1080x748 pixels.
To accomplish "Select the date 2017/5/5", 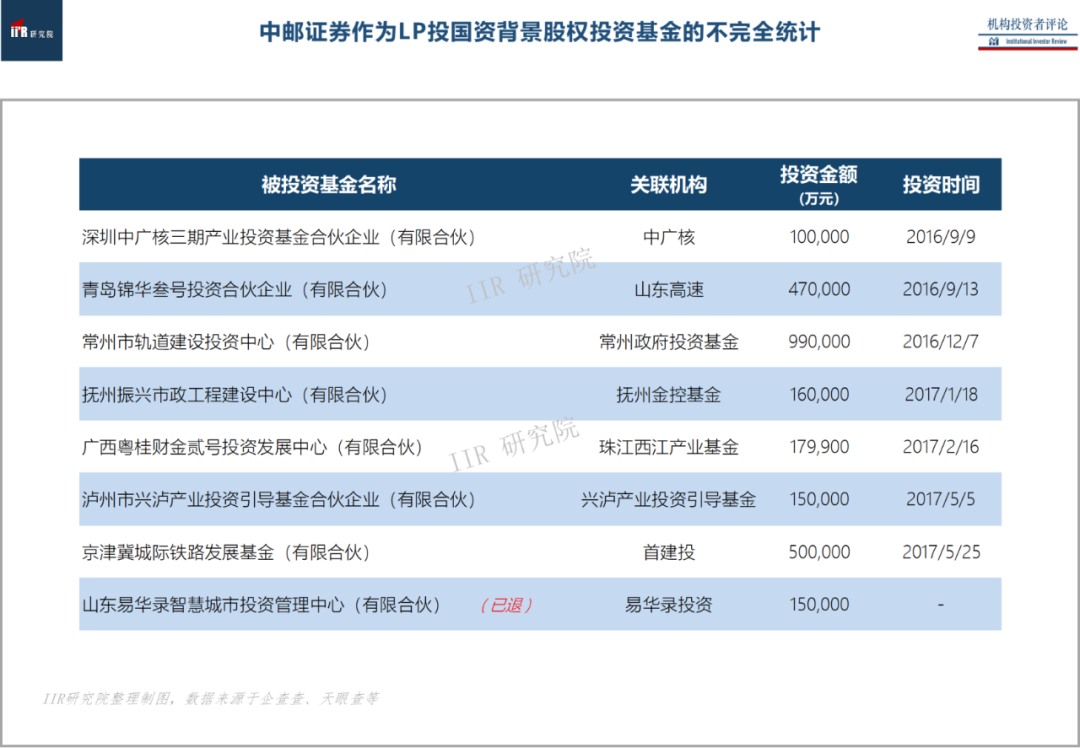I will [x=941, y=499].
